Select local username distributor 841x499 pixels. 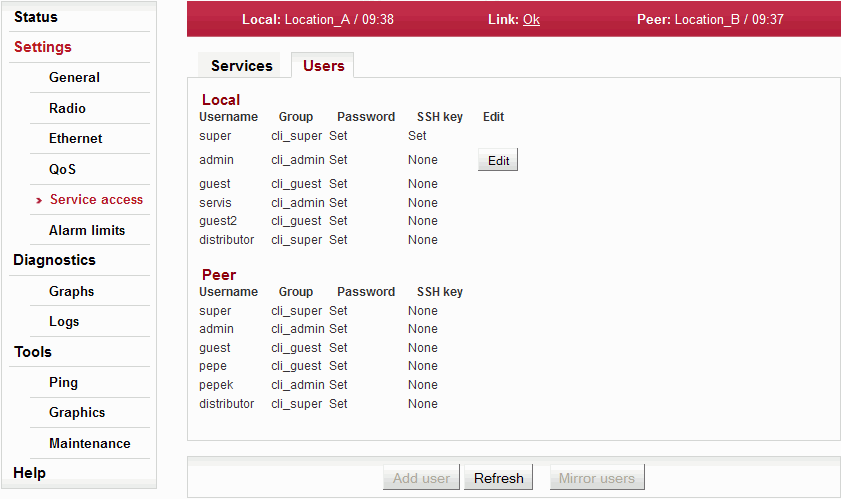(226, 240)
